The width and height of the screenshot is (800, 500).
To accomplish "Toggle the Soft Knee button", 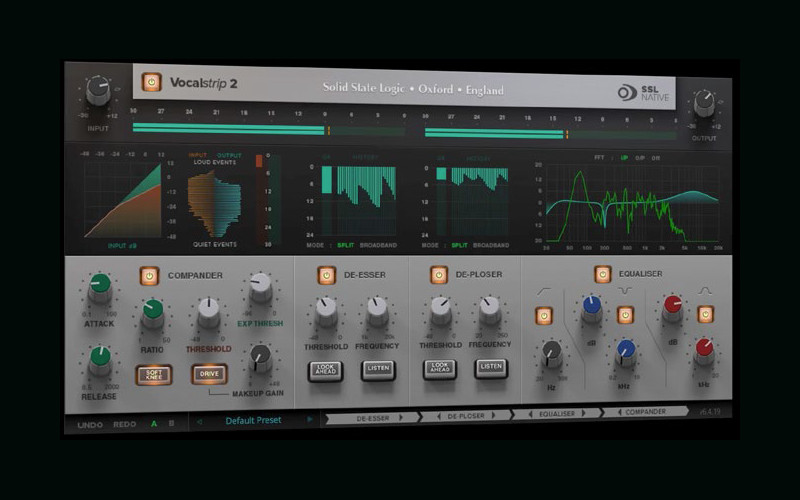I will pyautogui.click(x=154, y=374).
